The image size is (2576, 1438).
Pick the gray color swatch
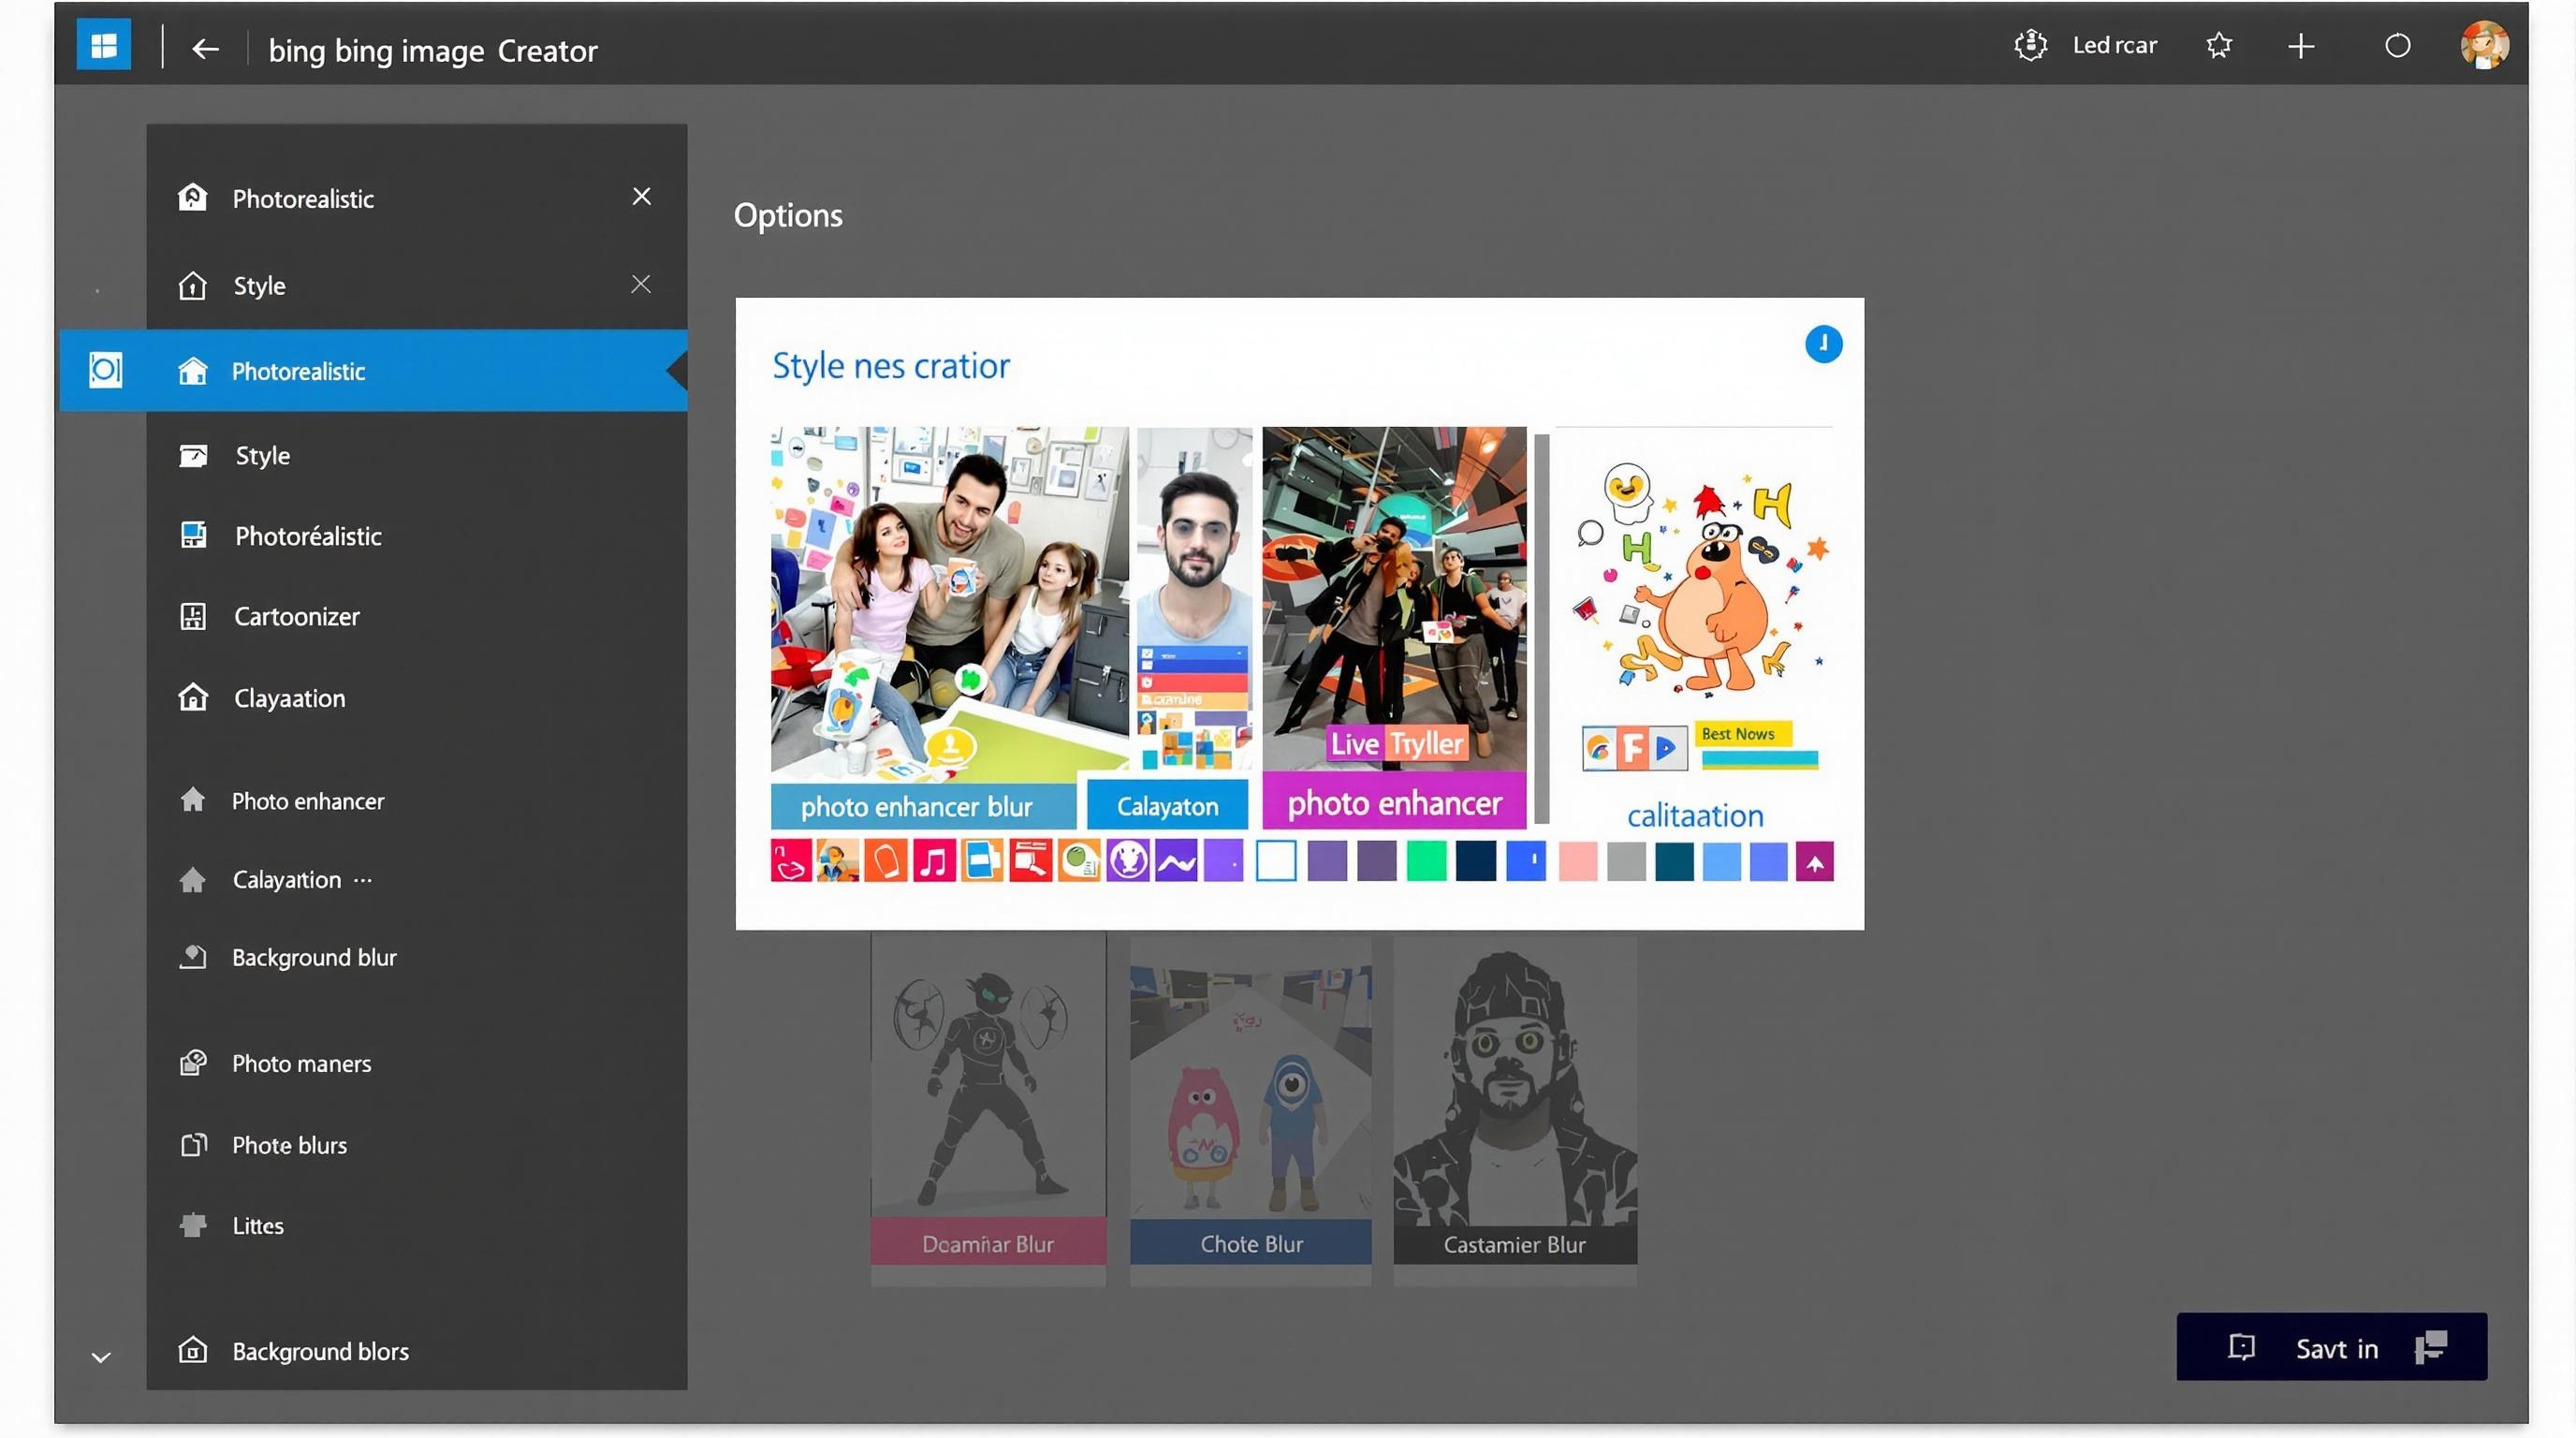point(1626,861)
